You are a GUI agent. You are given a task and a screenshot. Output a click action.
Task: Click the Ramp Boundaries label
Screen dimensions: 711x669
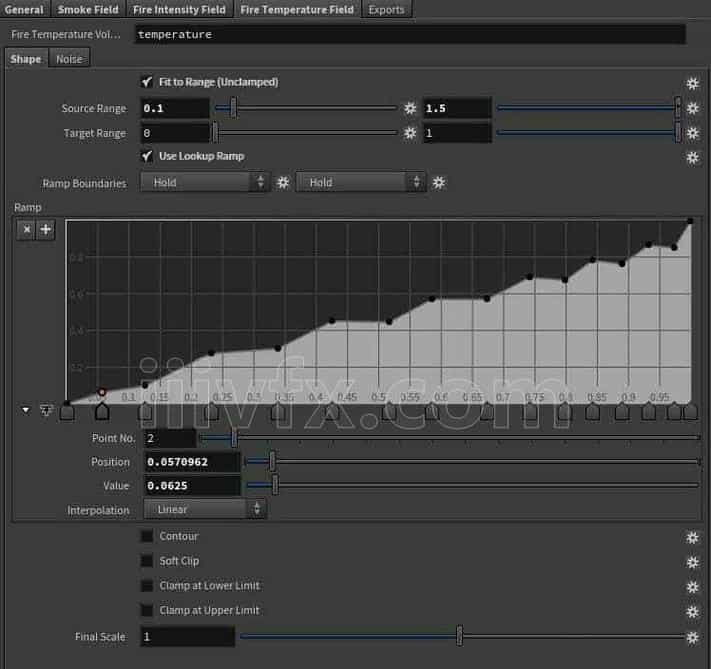84,183
